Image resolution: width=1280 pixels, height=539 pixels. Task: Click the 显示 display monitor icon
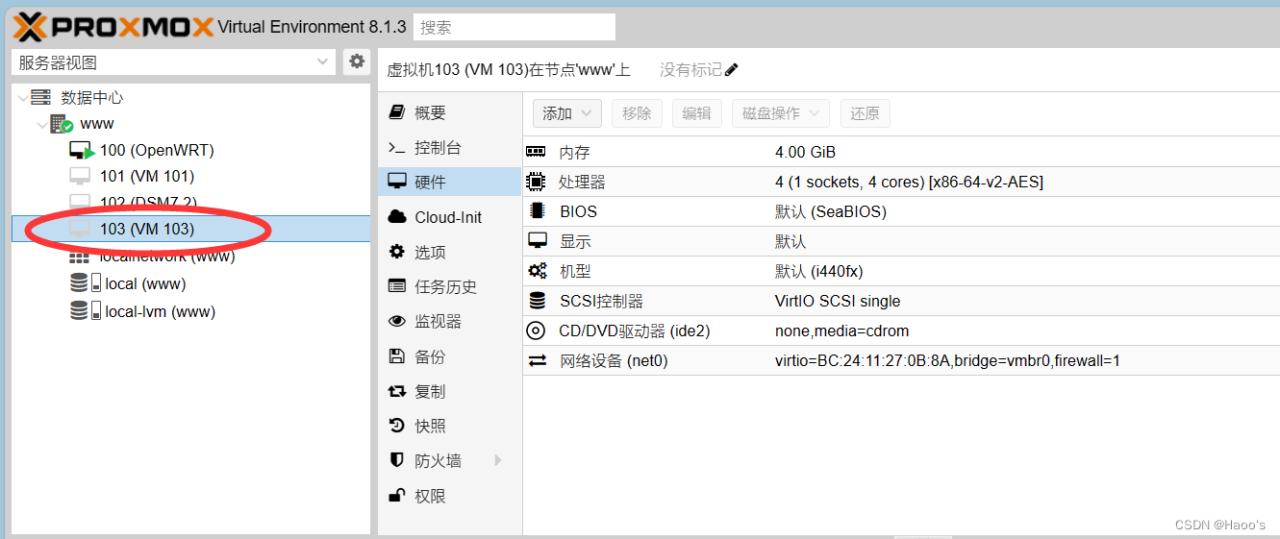click(537, 241)
